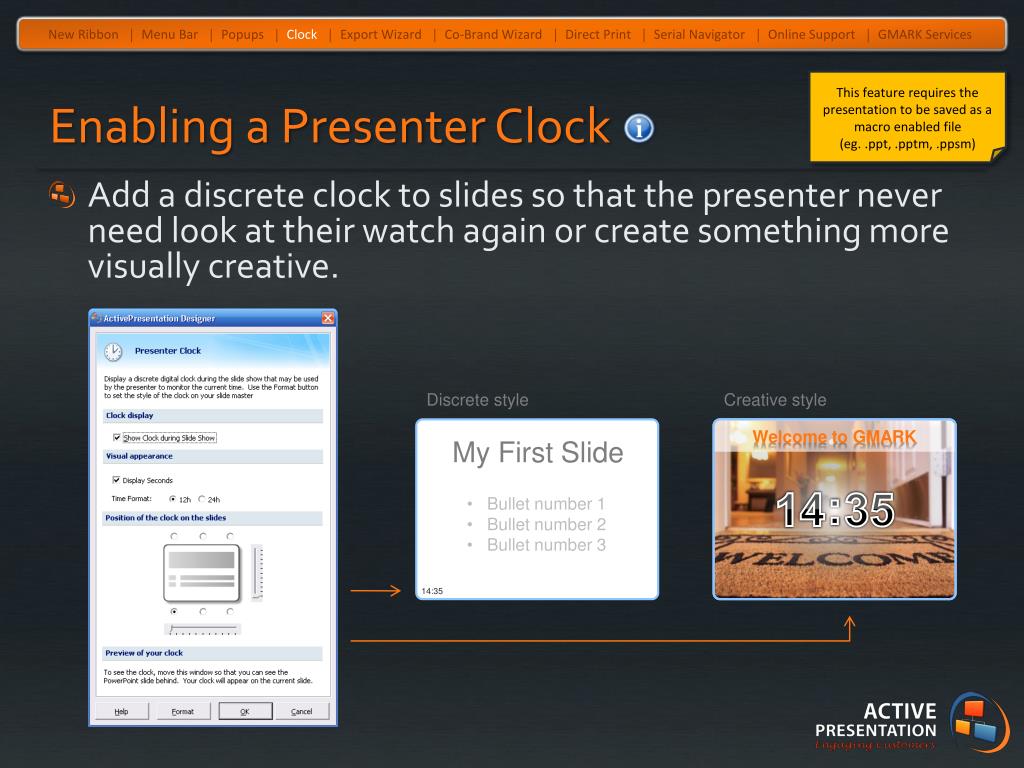Click the orange bullet icon beside paragraph

63,195
